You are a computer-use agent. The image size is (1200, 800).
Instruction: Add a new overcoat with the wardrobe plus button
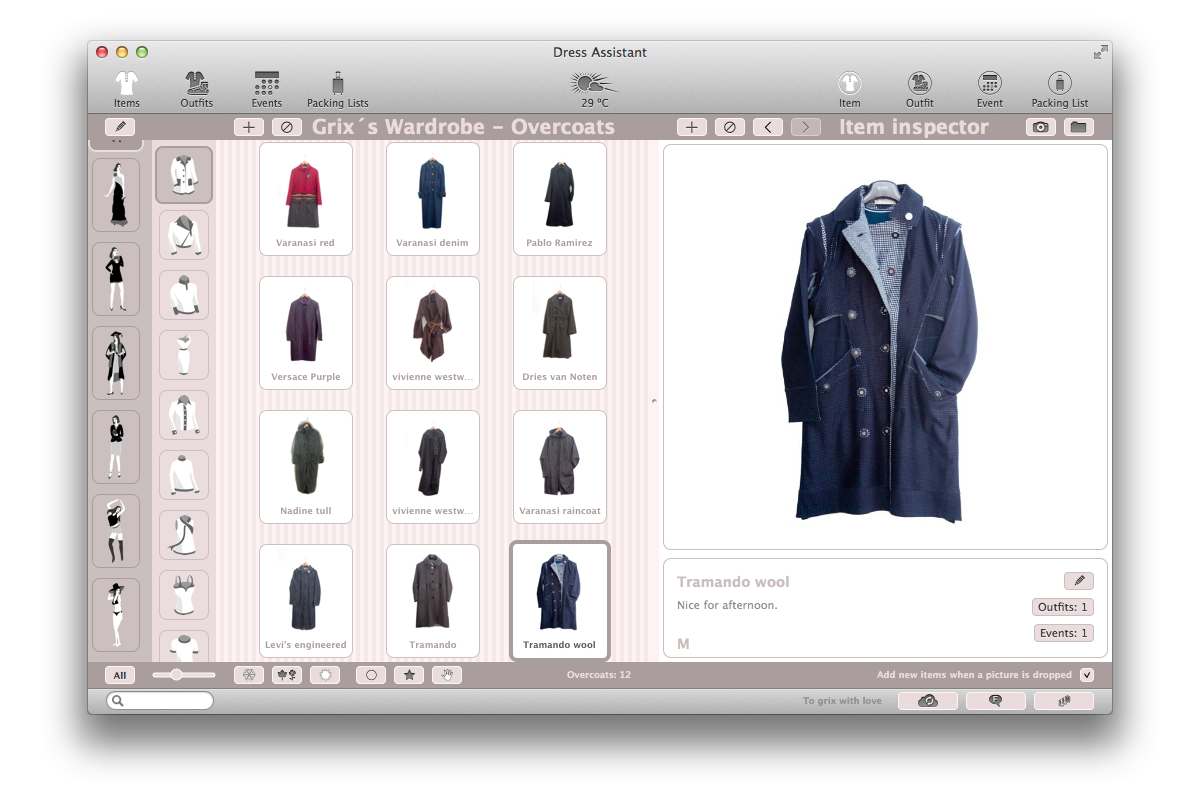[x=249, y=127]
